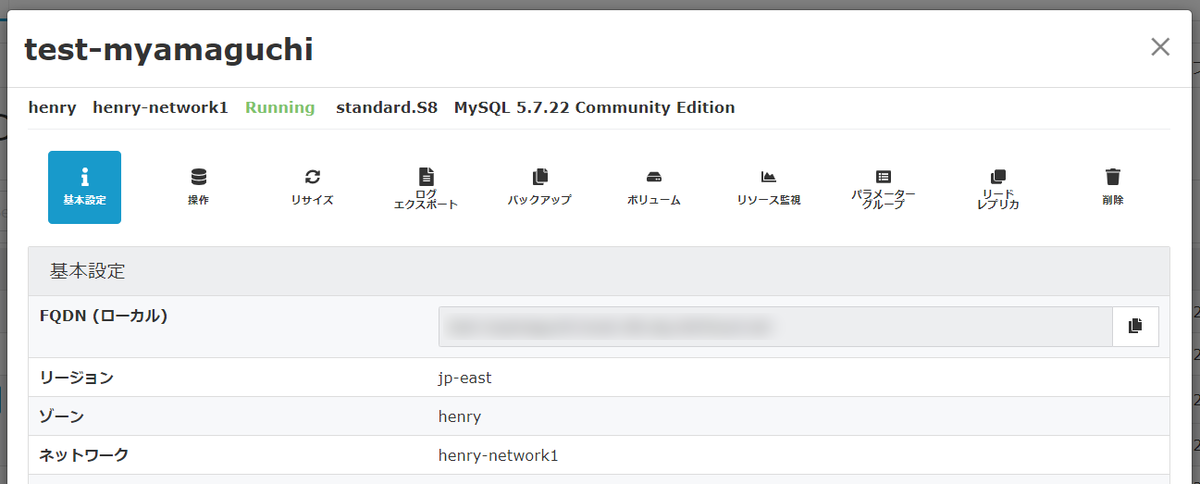This screenshot has width=1200, height=484.
Task: Click the blurred FQDN (ローカル) field
Action: (775, 326)
